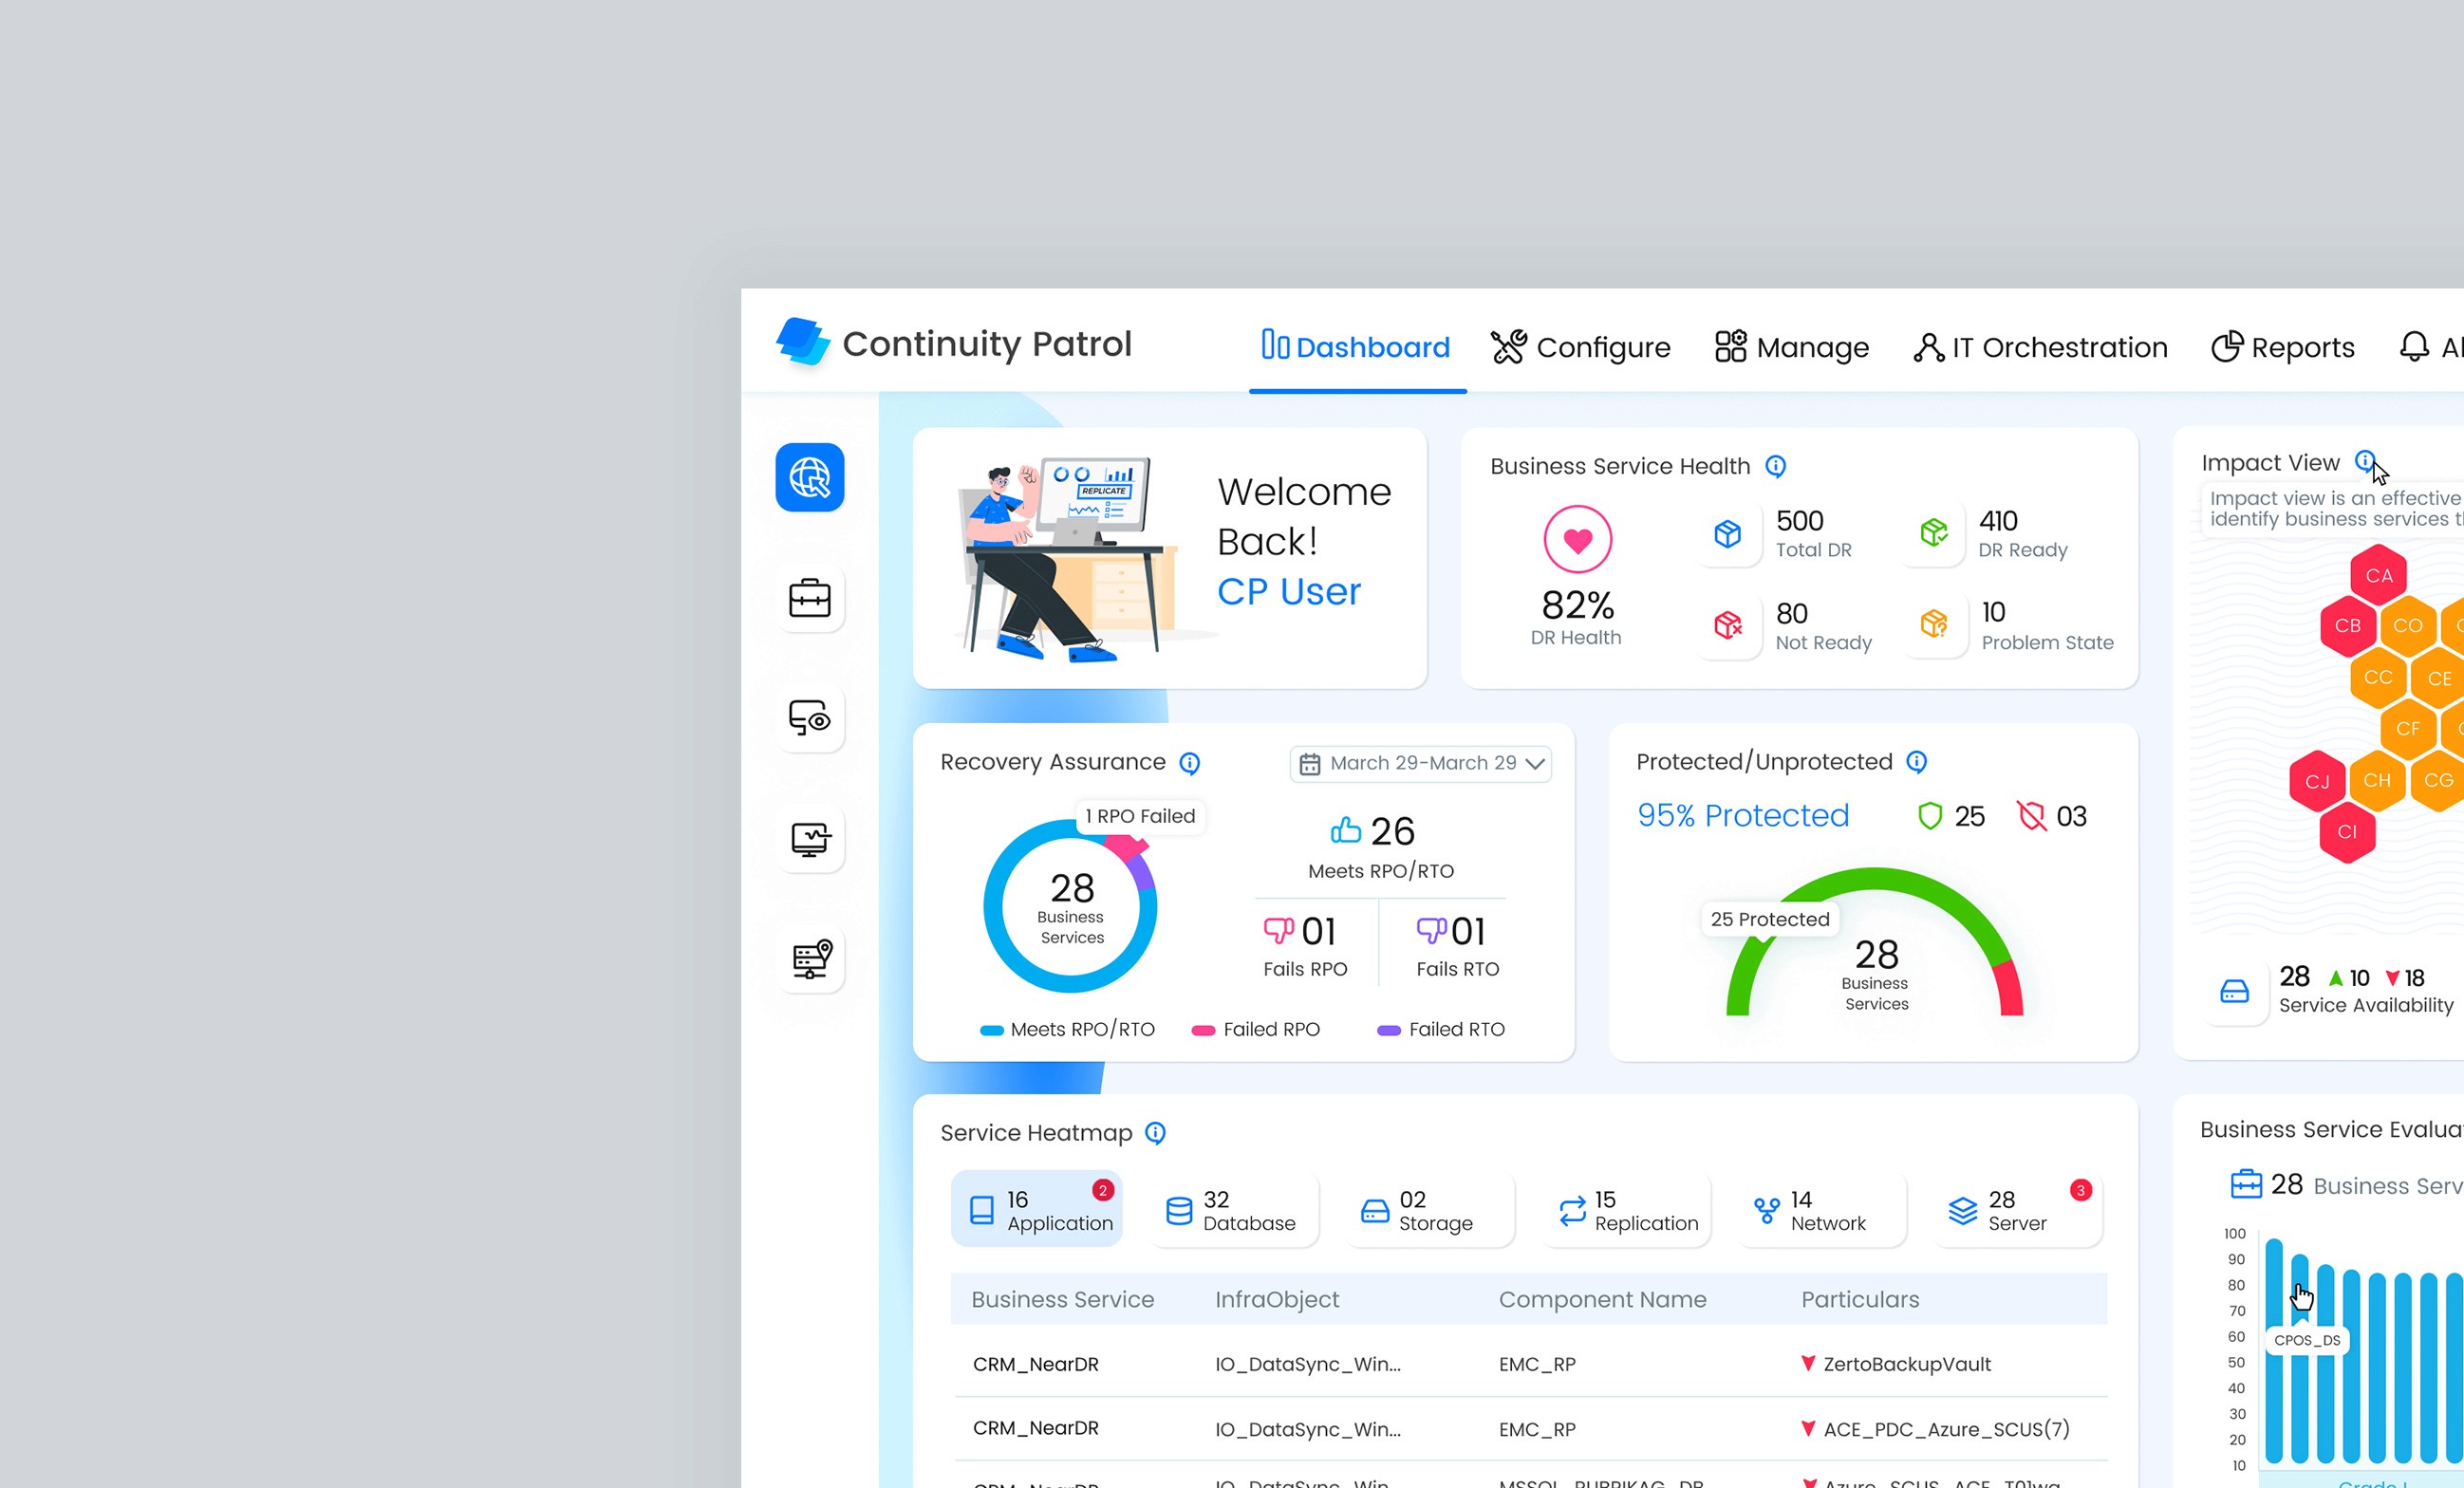Select the 15 Replication heatmap tab
This screenshot has height=1488, width=2464.
(x=1625, y=1209)
